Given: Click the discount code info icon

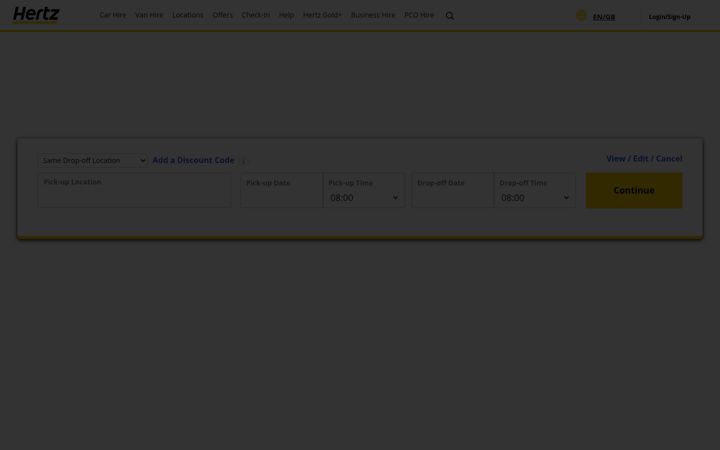Looking at the screenshot, I should click(x=243, y=161).
